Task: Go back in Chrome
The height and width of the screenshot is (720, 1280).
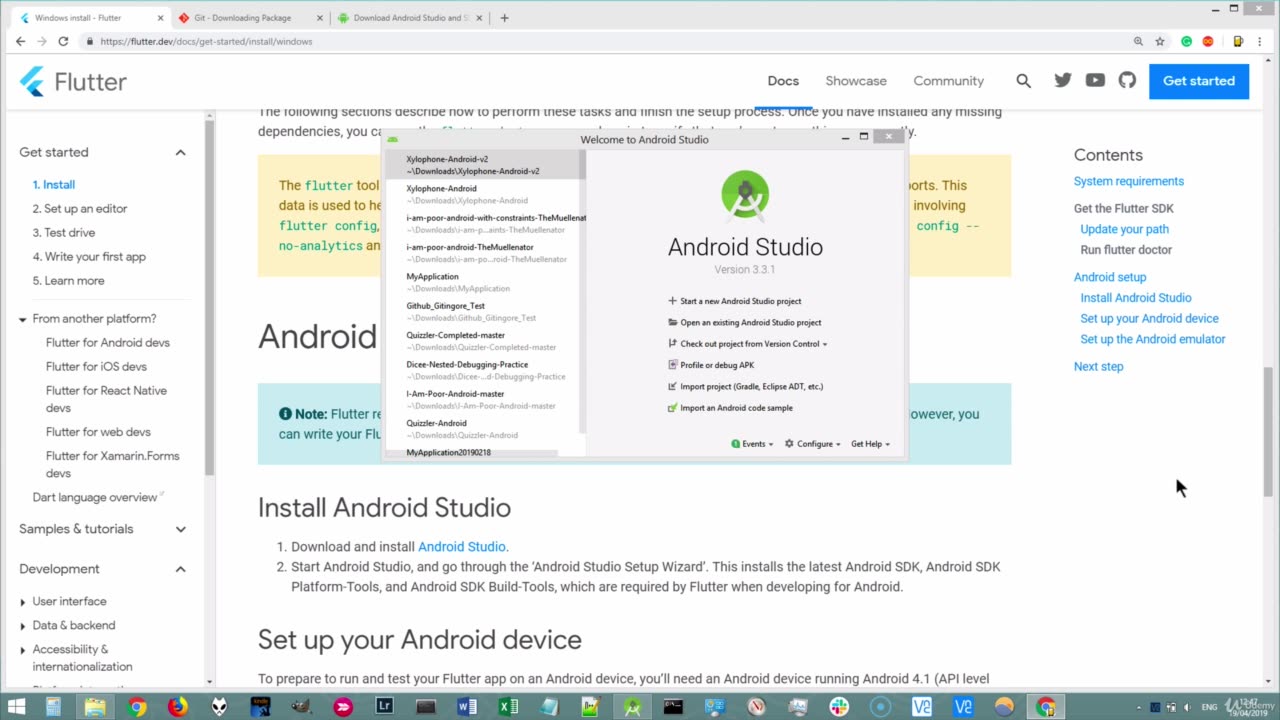Action: pos(20,41)
